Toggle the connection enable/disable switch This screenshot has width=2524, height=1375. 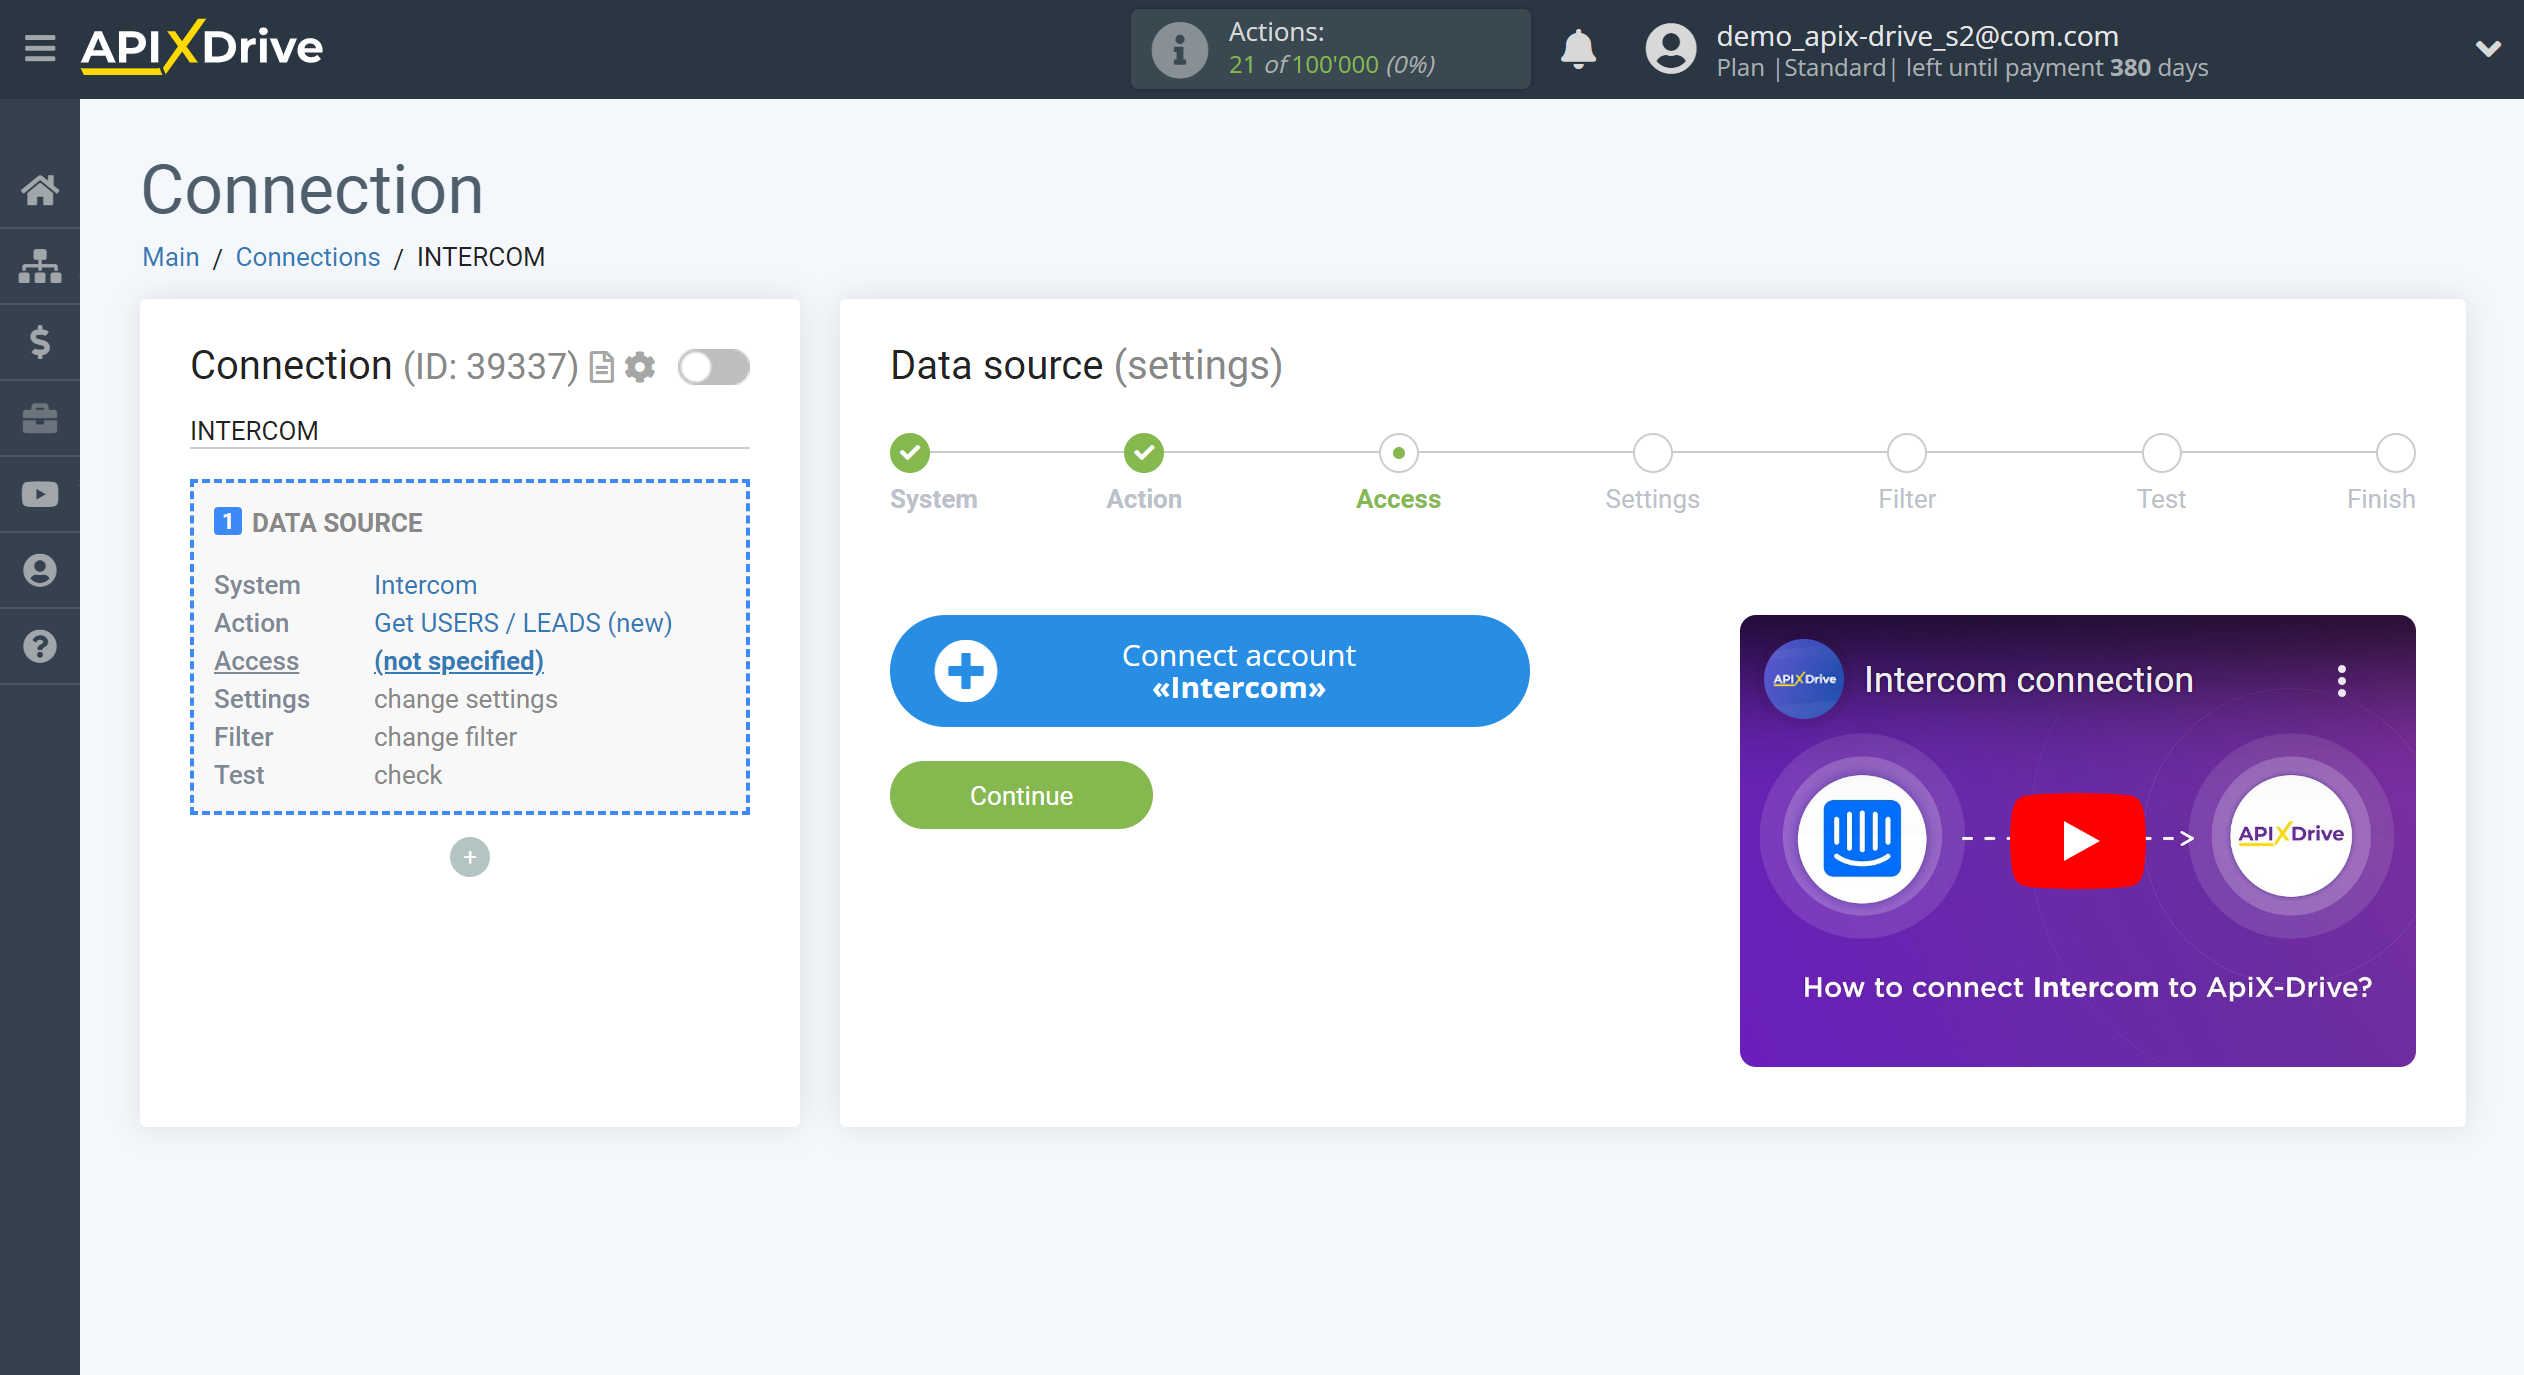click(713, 367)
